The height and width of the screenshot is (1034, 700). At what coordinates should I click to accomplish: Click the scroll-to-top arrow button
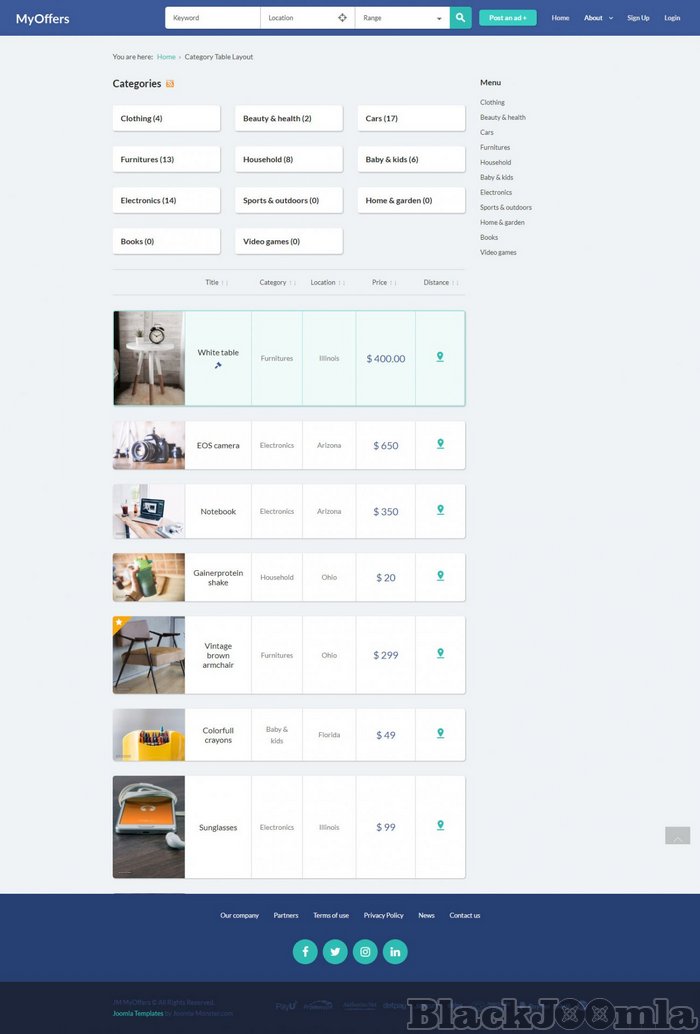coord(677,836)
